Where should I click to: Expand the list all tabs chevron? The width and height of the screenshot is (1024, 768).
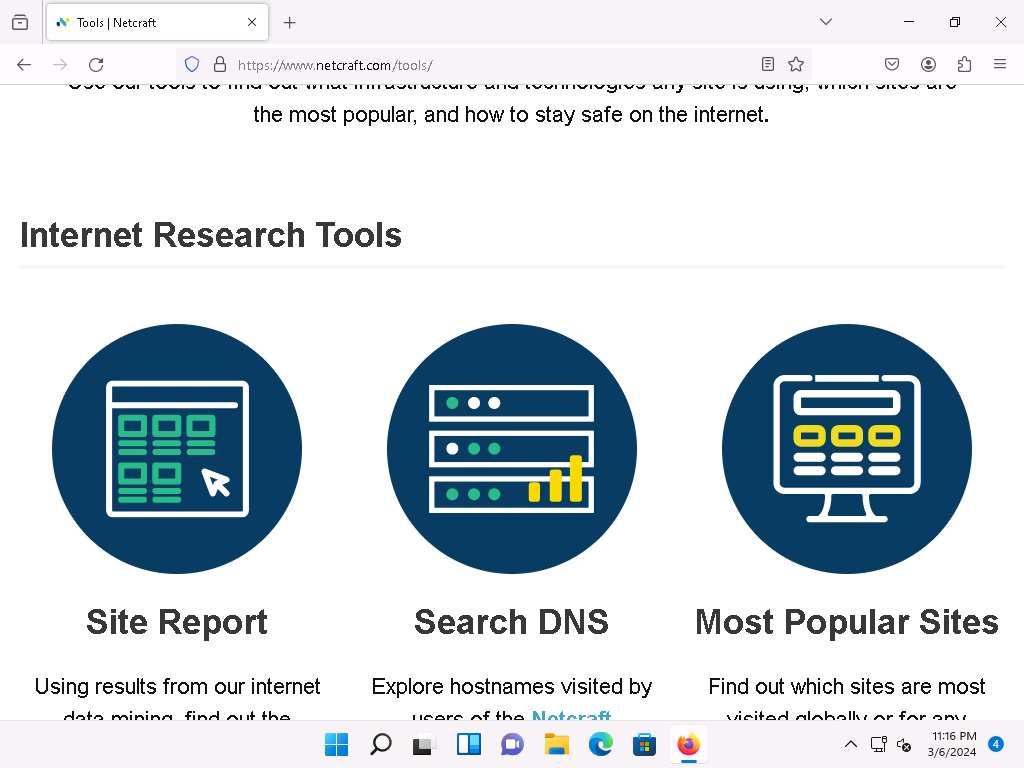tap(825, 22)
